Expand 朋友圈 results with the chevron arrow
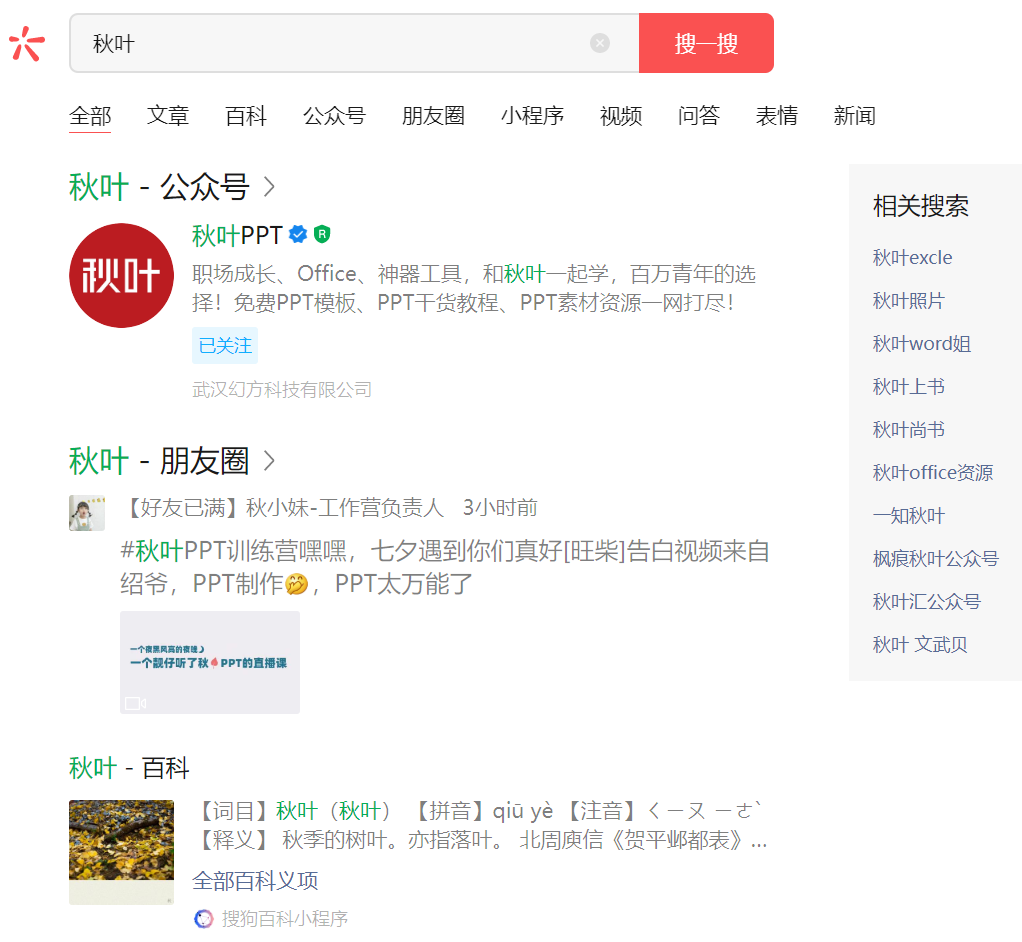 click(269, 461)
